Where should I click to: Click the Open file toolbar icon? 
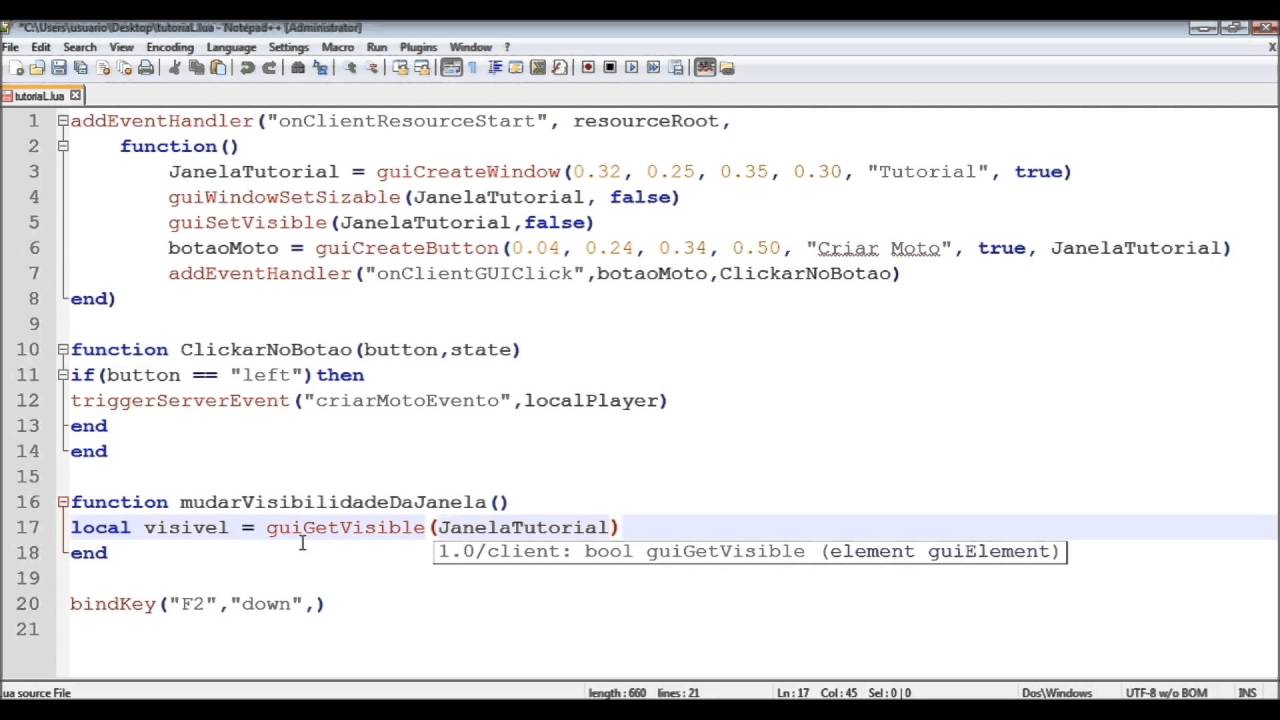(x=37, y=68)
